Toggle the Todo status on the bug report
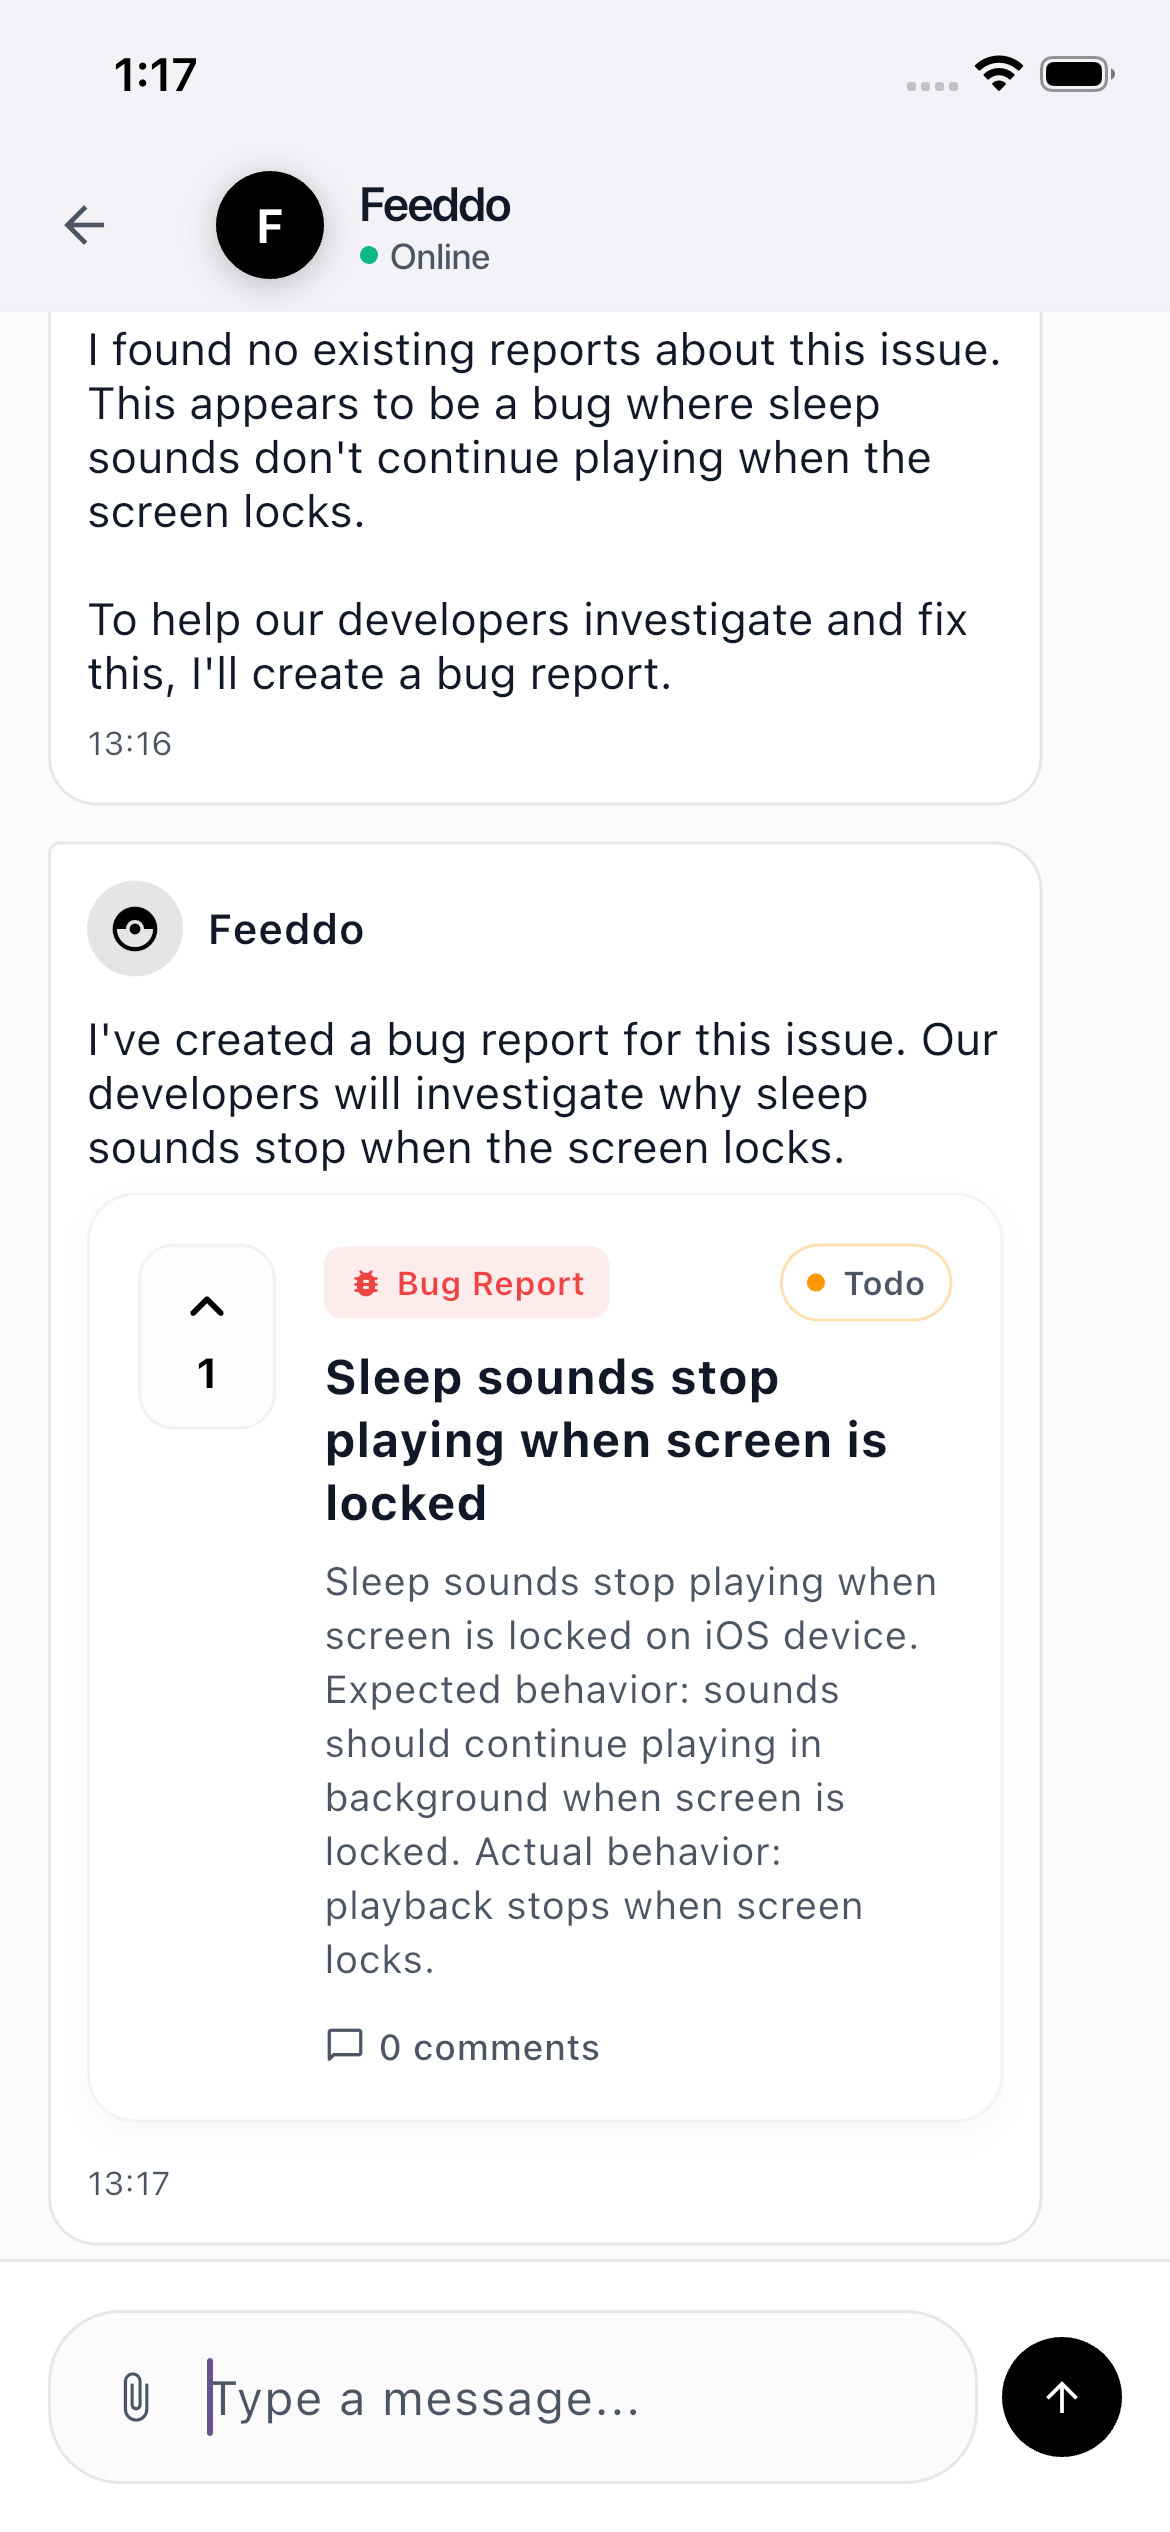The height and width of the screenshot is (2532, 1170). coord(864,1282)
